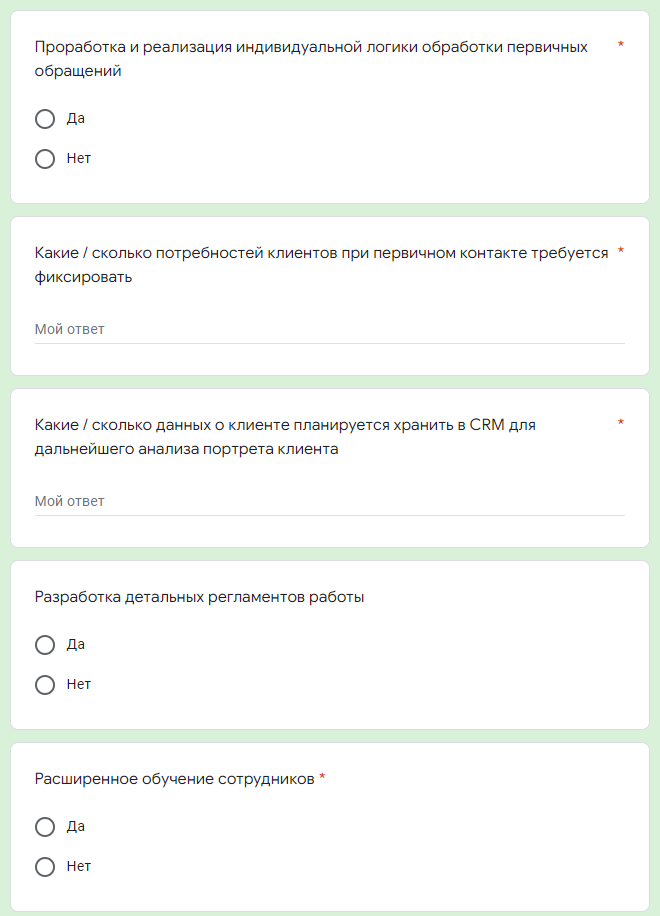Click "Да" label text under индивидуальной логики question
The width and height of the screenshot is (660, 916).
(75, 118)
